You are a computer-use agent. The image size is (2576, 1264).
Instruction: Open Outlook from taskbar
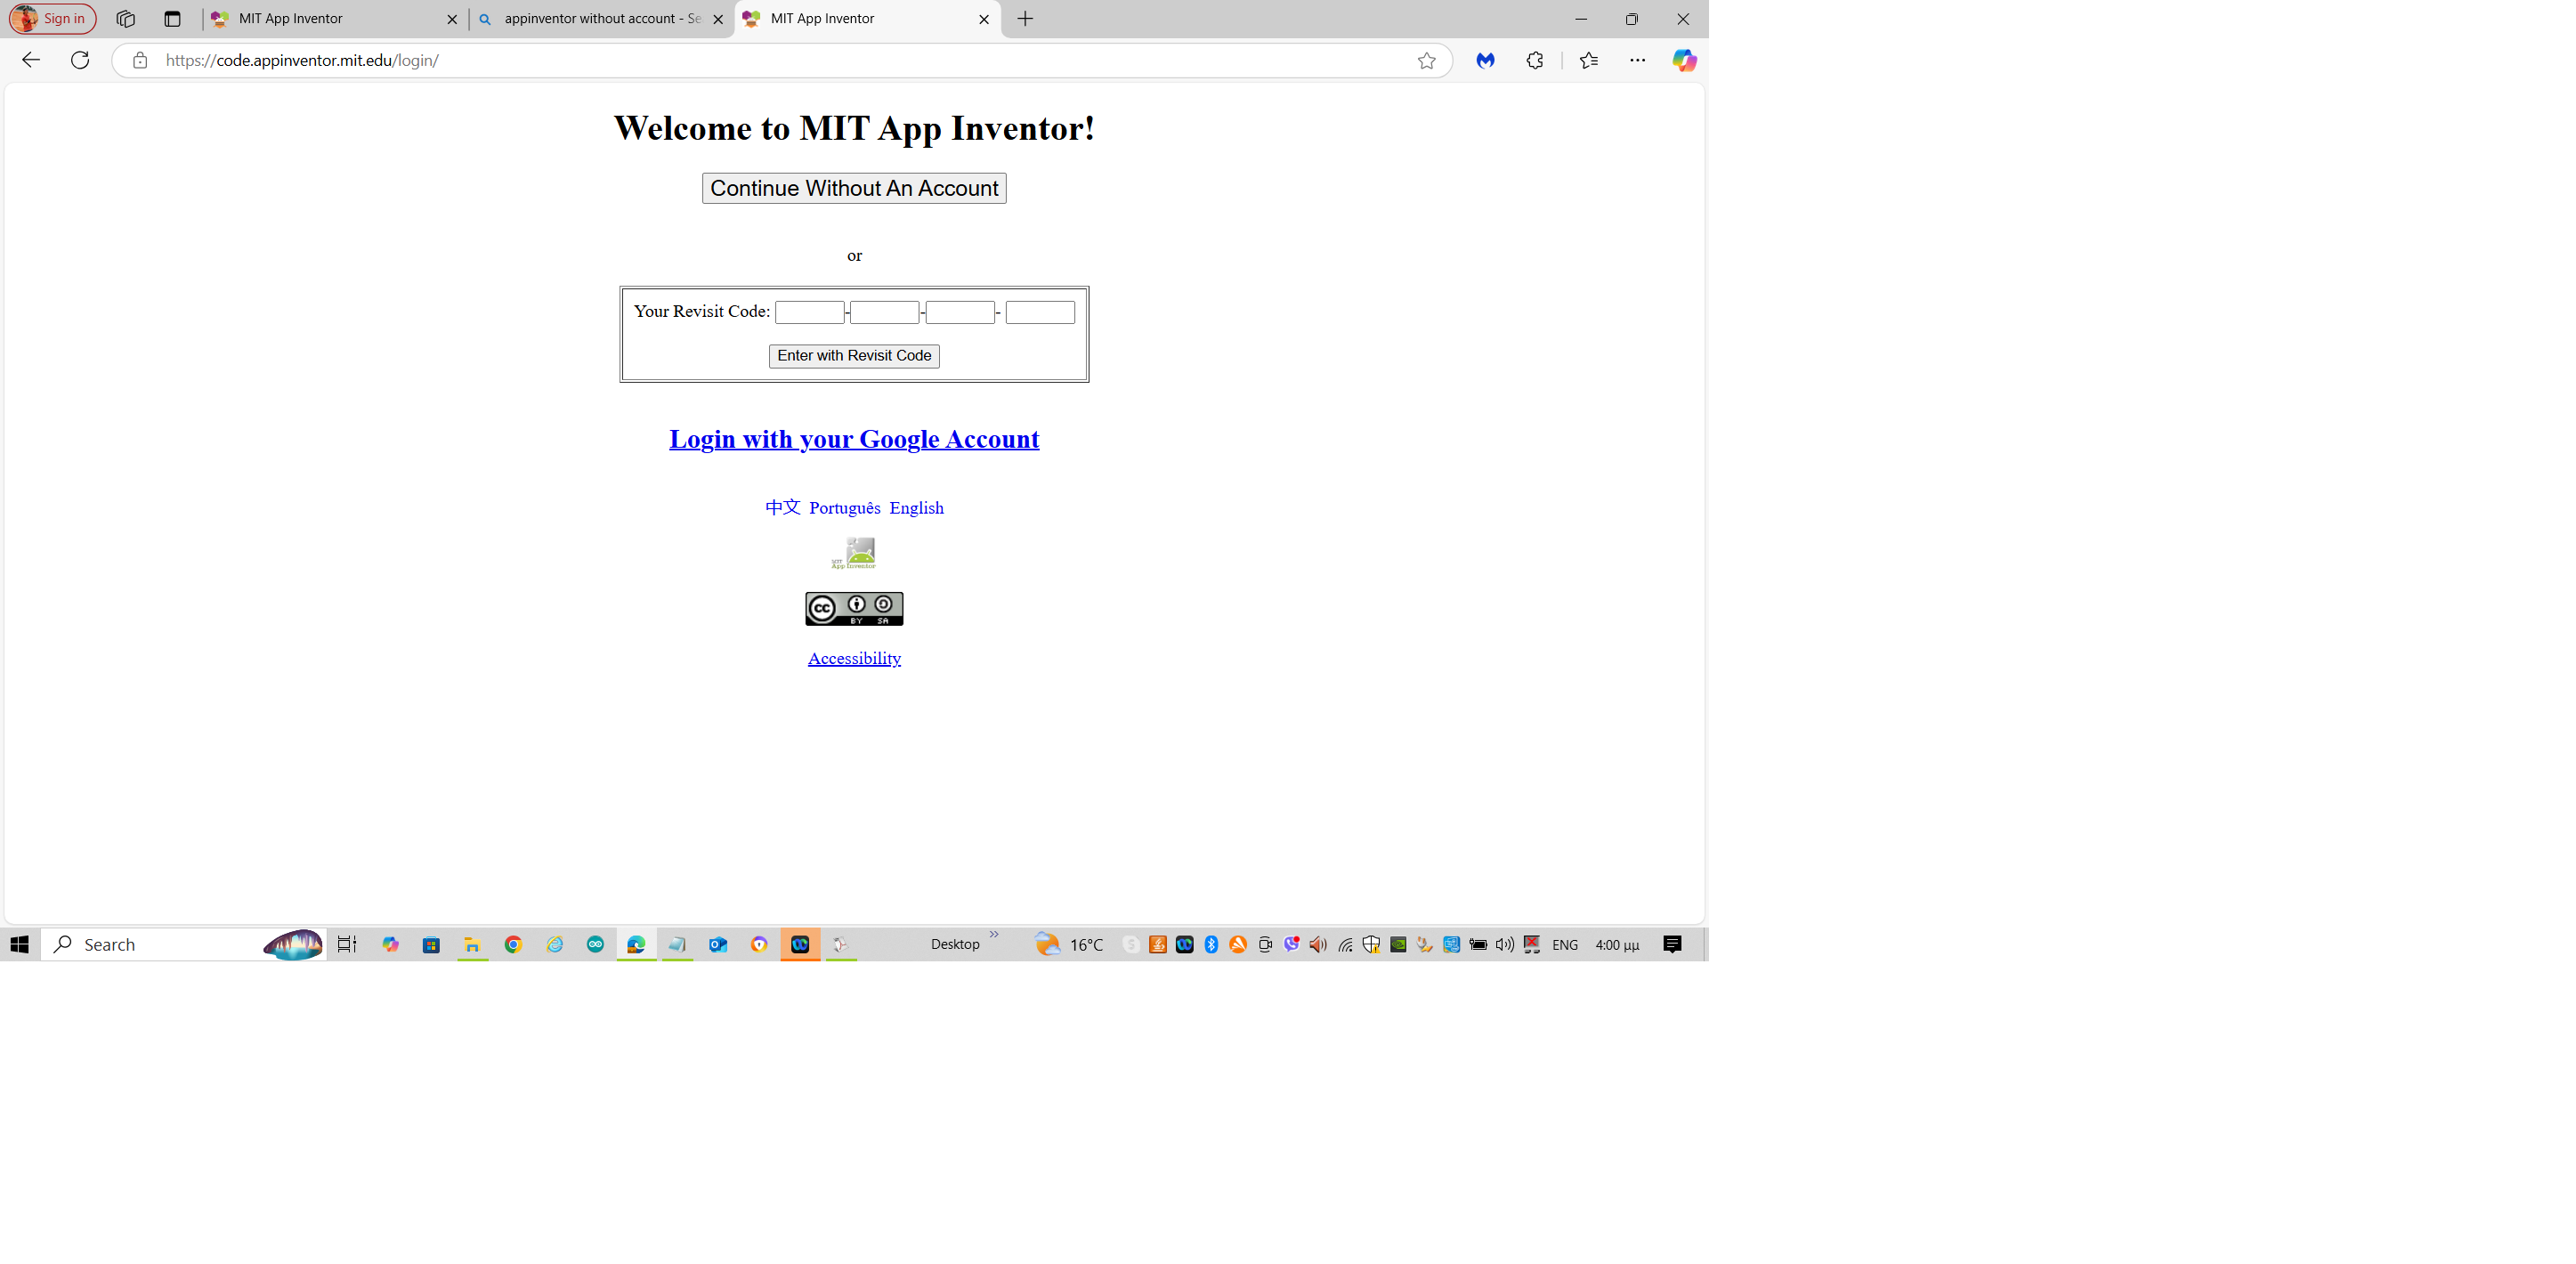[x=718, y=944]
